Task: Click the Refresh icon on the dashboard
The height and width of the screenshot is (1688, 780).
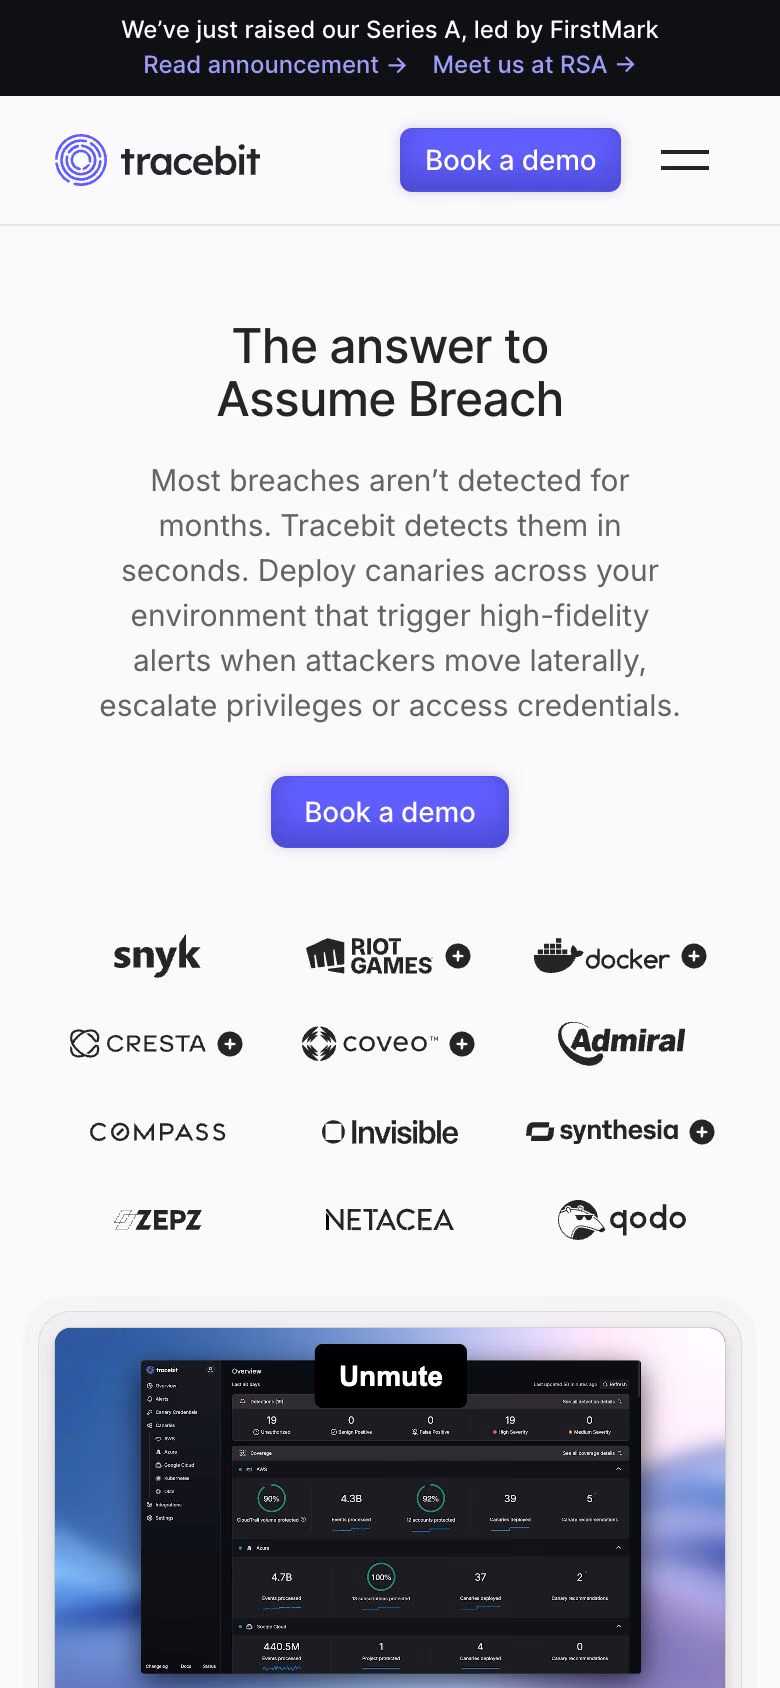Action: 607,1385
